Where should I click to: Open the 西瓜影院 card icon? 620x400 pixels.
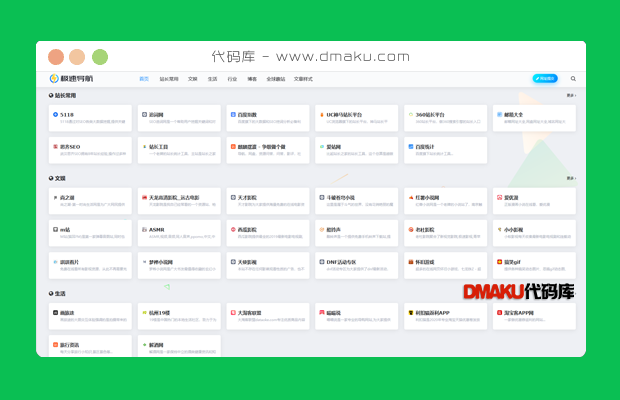pos(233,229)
